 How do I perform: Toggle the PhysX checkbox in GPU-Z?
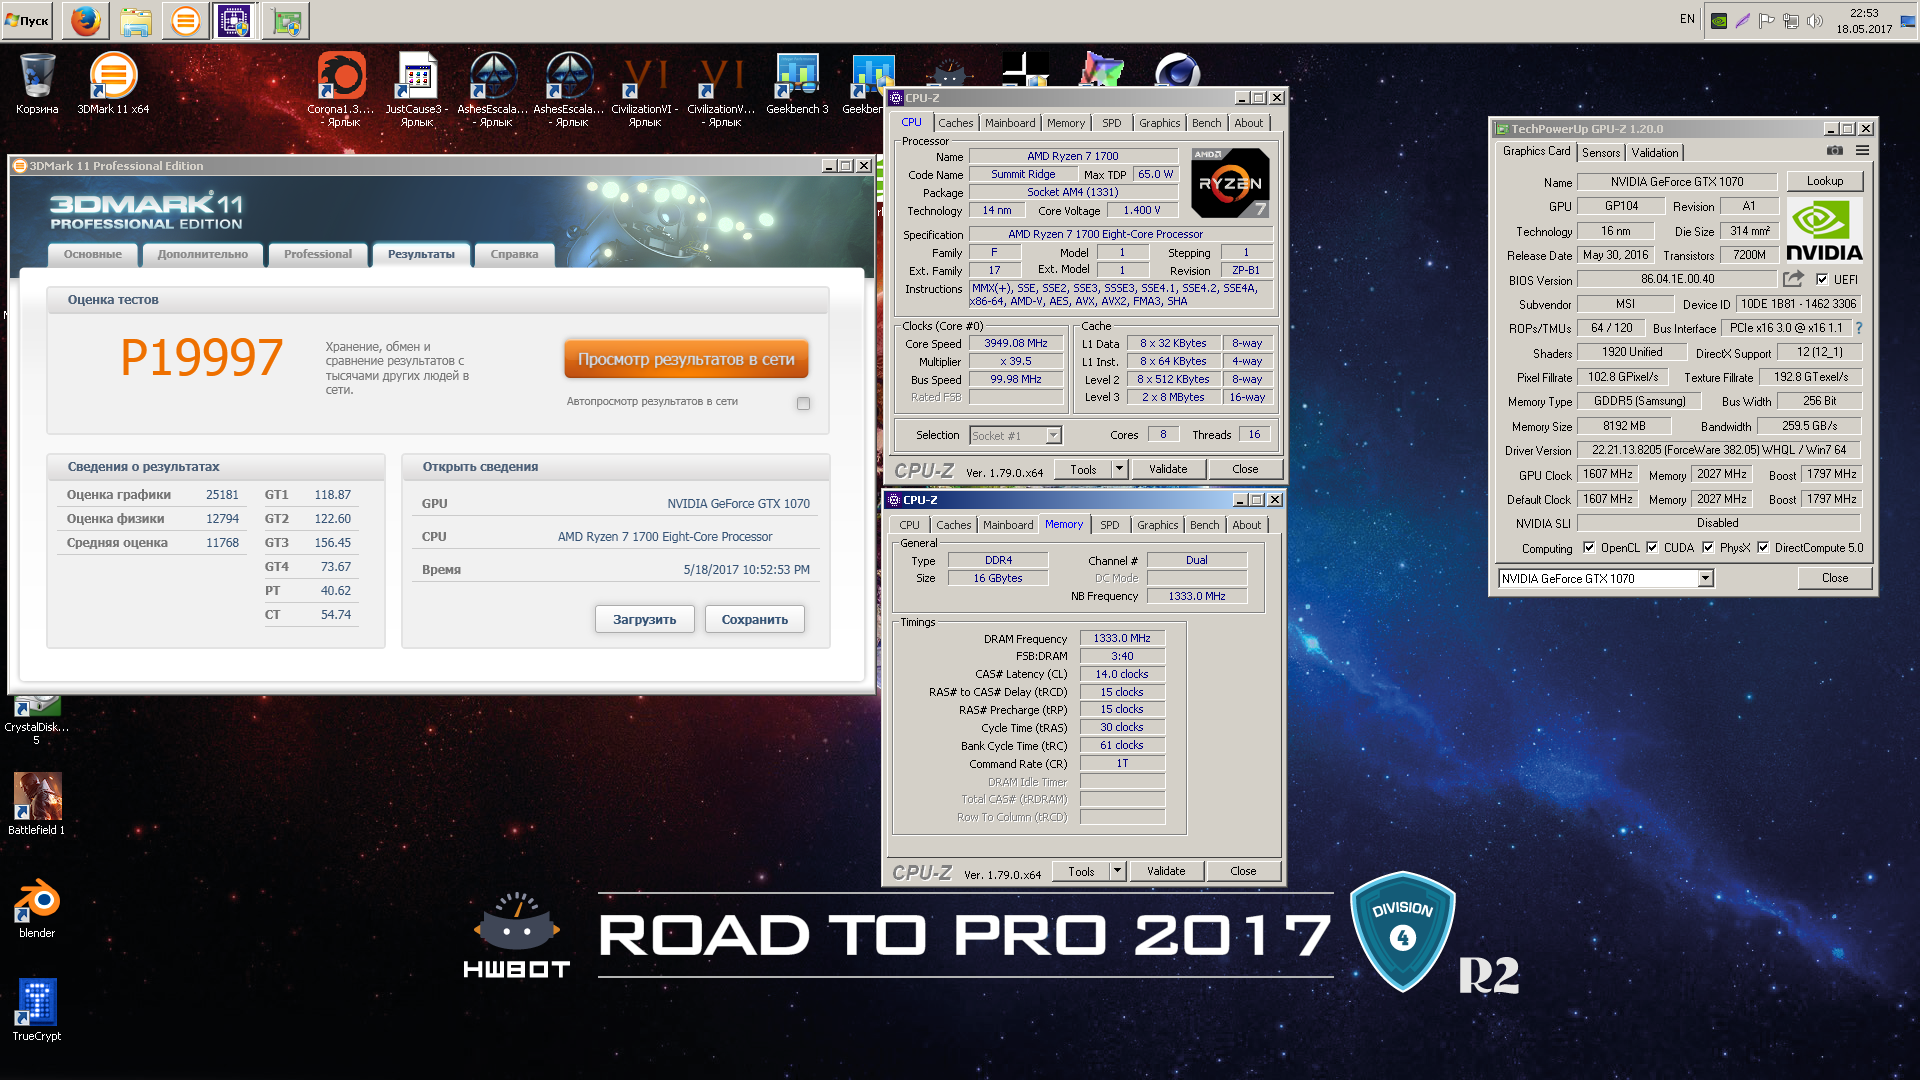coord(1708,547)
